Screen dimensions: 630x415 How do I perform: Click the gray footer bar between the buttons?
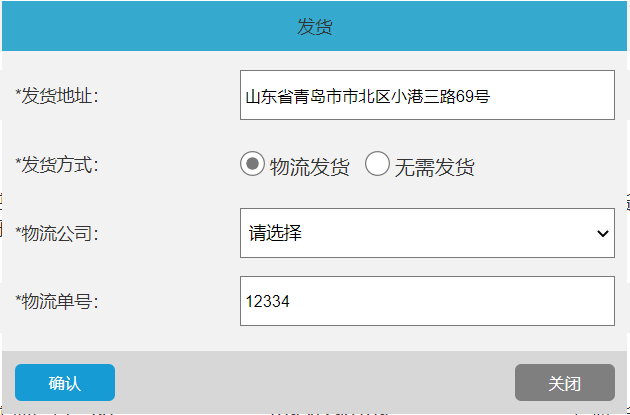click(315, 382)
